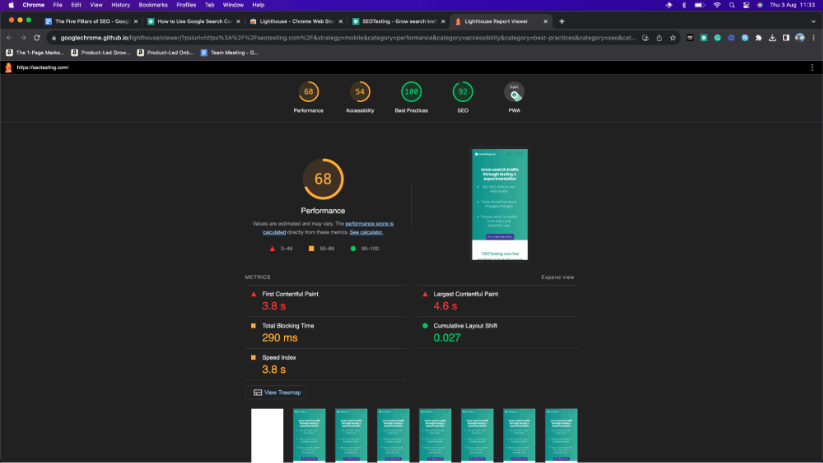Toggle the side panel icon
823x463 pixels.
(x=786, y=38)
